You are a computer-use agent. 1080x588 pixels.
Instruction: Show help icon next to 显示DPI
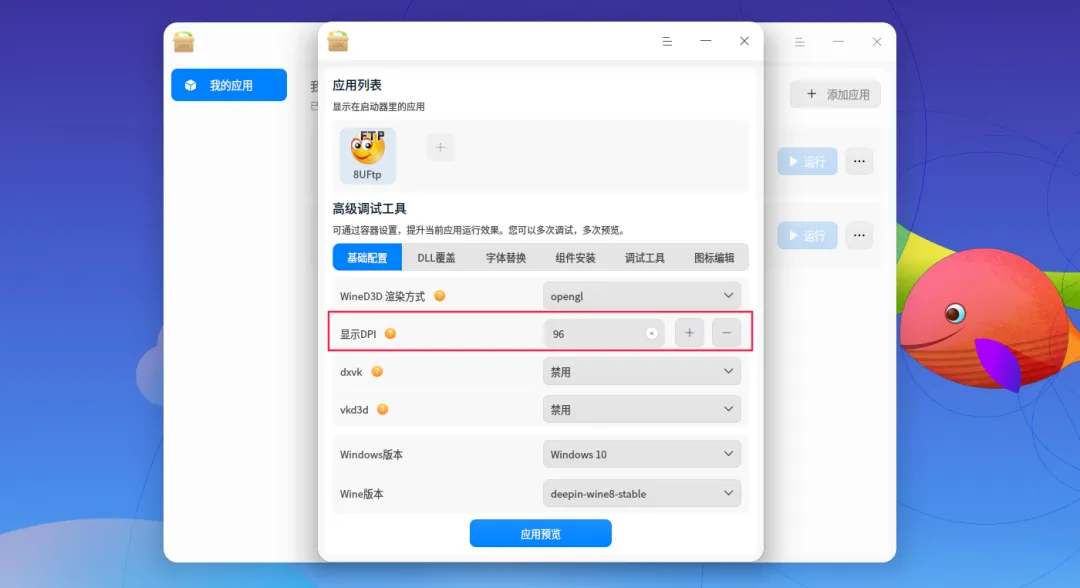click(390, 334)
